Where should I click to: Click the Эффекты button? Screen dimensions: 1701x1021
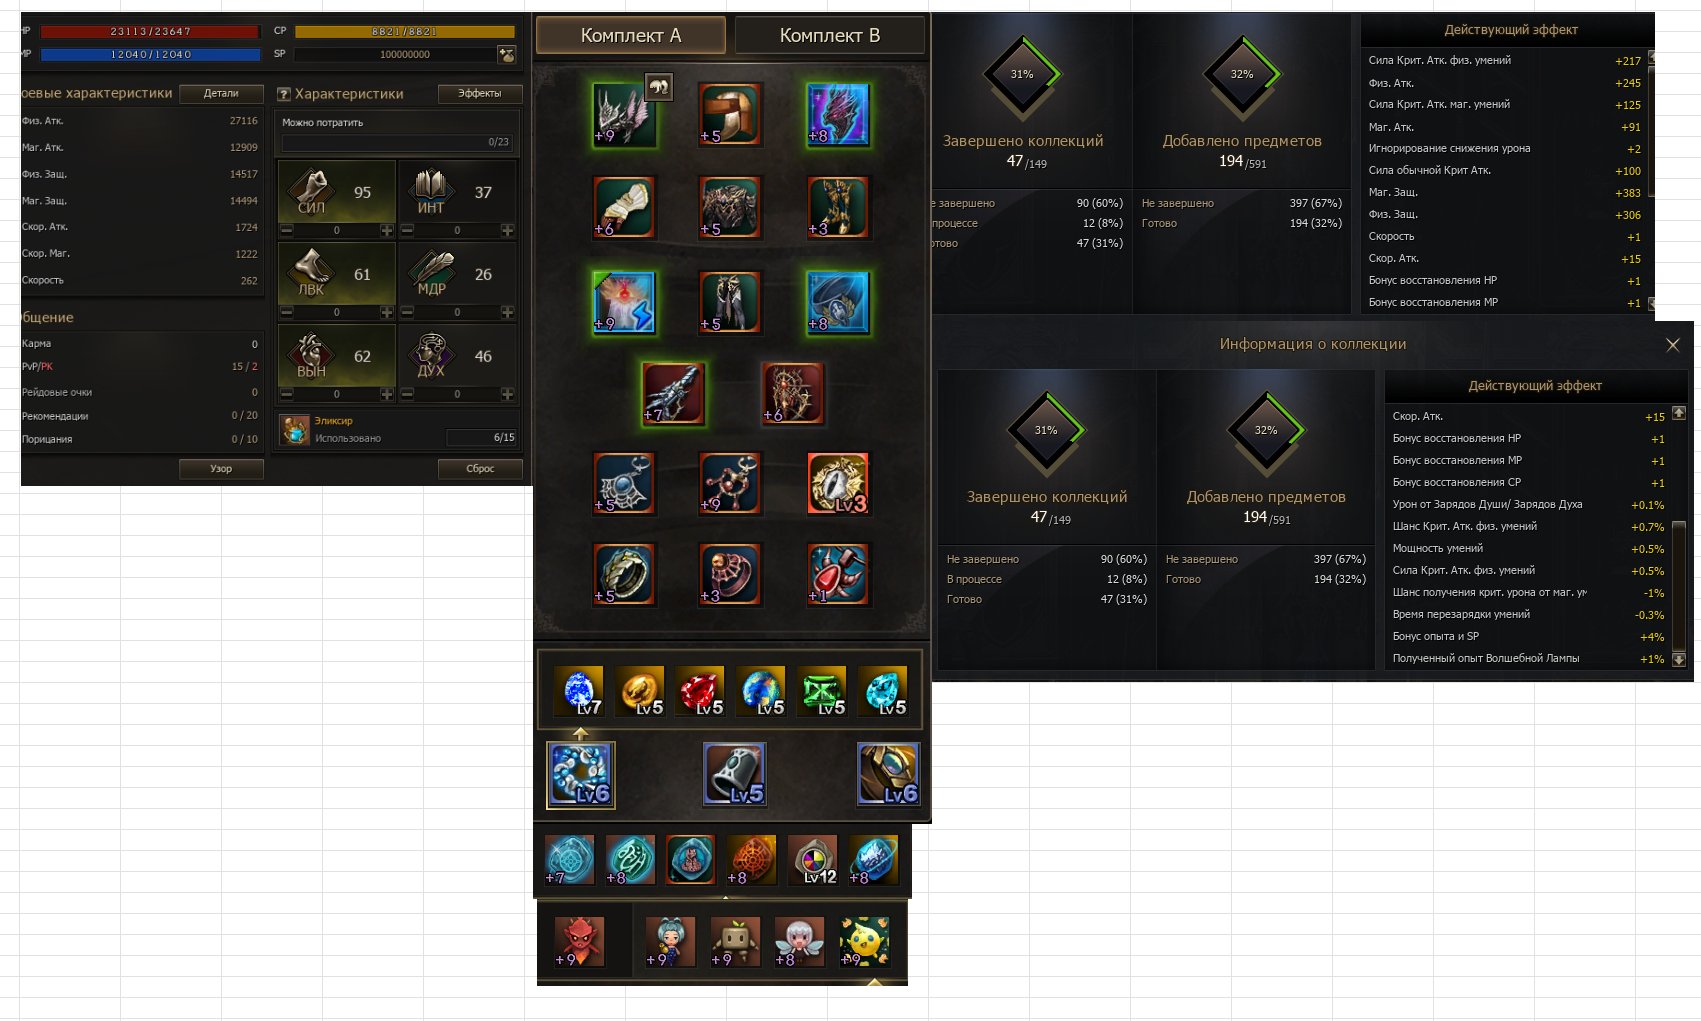coord(480,94)
